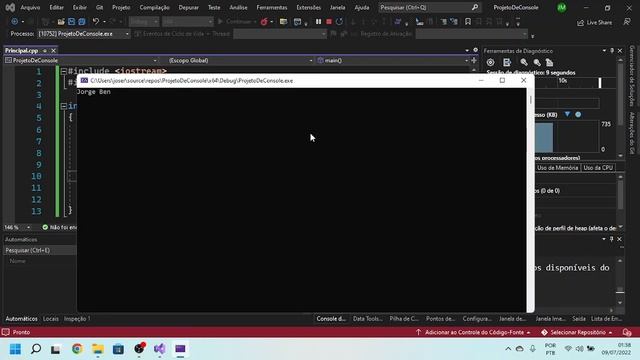
Task: Save all files
Action: pyautogui.click(x=82, y=21)
